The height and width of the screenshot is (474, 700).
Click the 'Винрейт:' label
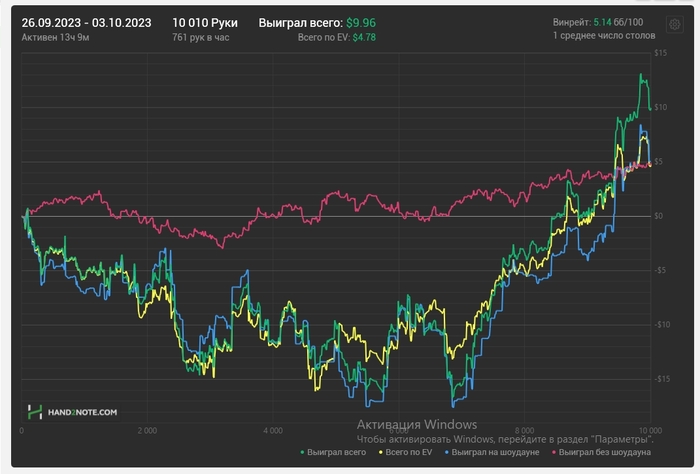coord(572,22)
